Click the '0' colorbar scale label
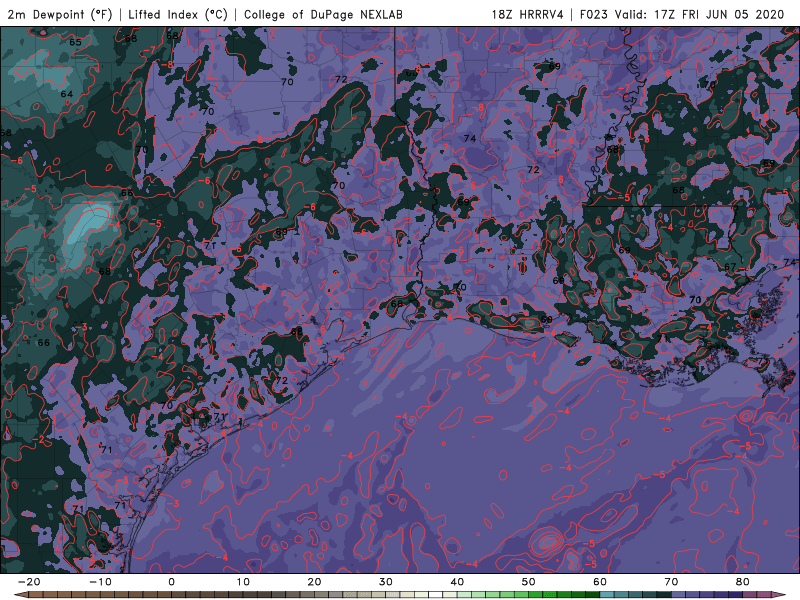Screen dimensions: 800x600 (171, 582)
